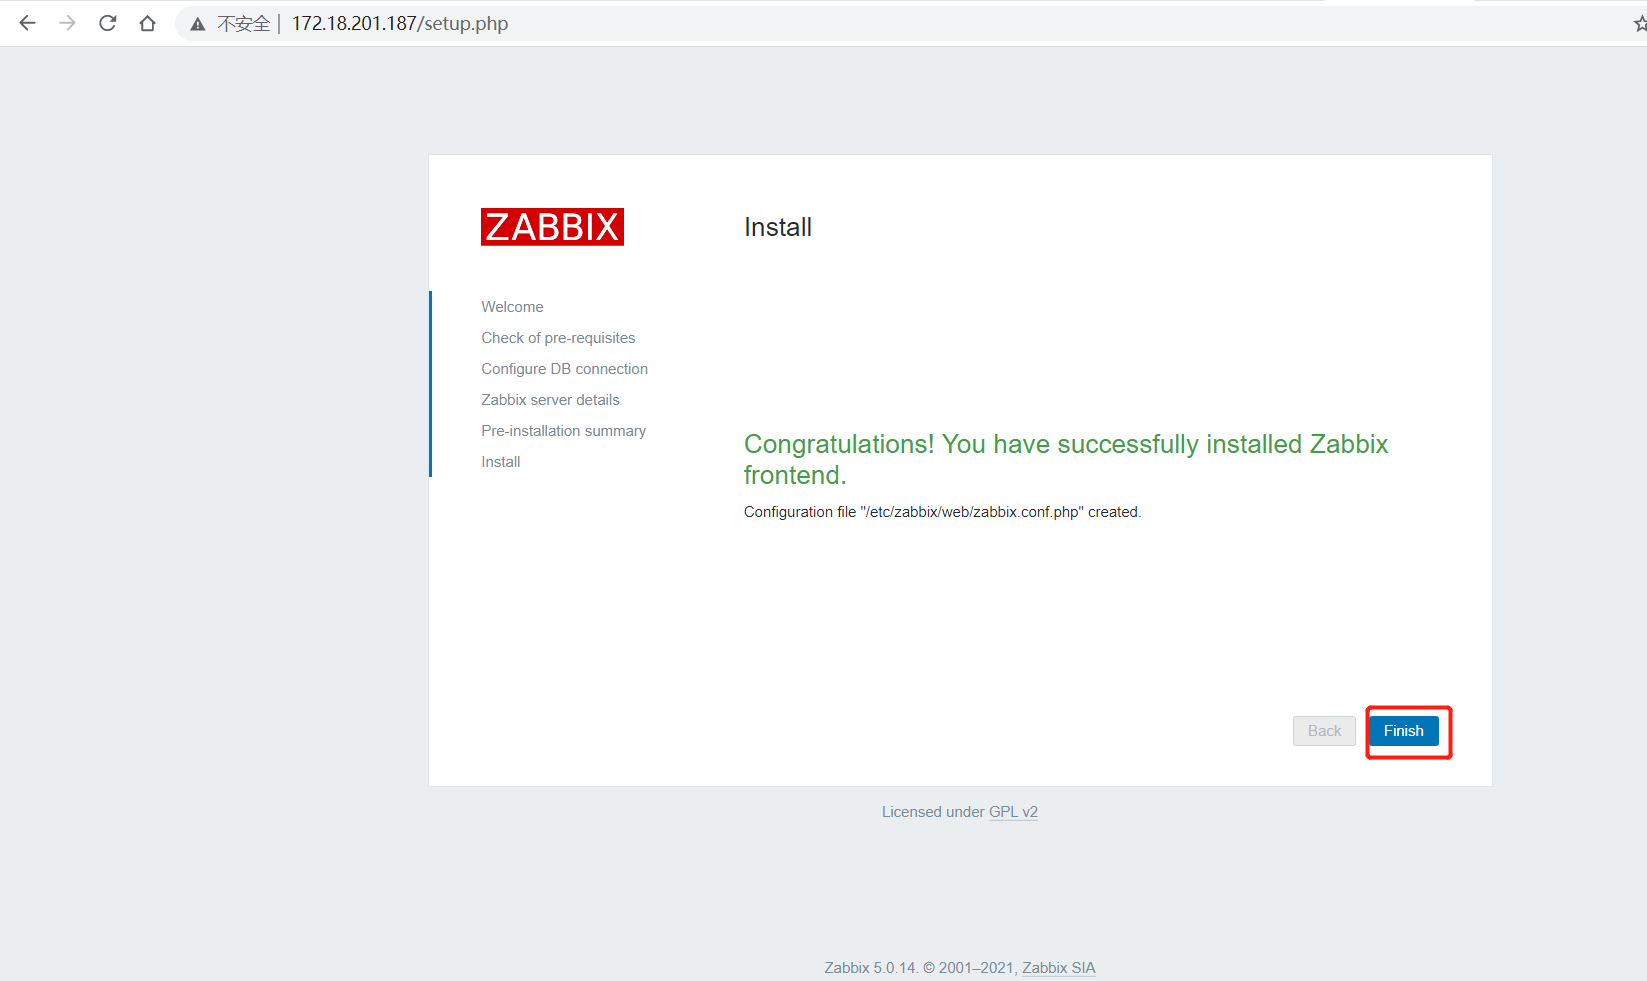Open the Zabbix SIA link
Image resolution: width=1647 pixels, height=981 pixels.
click(x=1058, y=968)
